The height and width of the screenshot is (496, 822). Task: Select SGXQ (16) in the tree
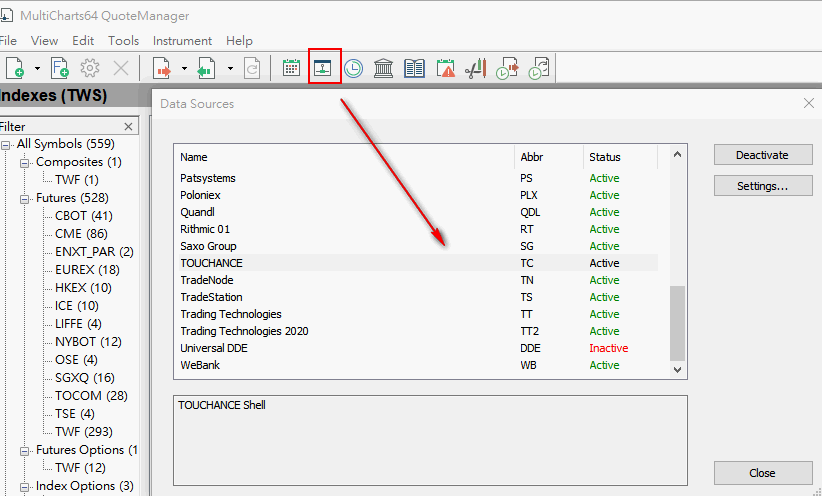pos(84,378)
